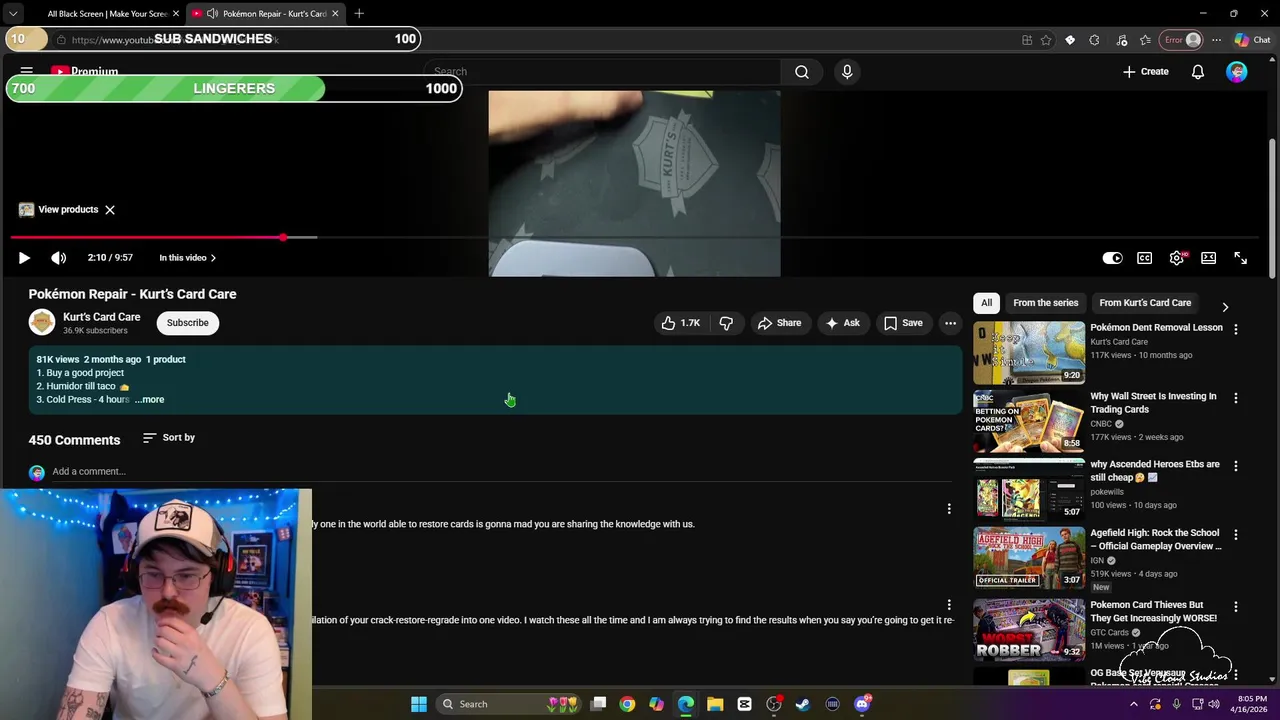This screenshot has width=1280, height=720.
Task: Like the video (1.7K thumbs up)
Action: (680, 323)
